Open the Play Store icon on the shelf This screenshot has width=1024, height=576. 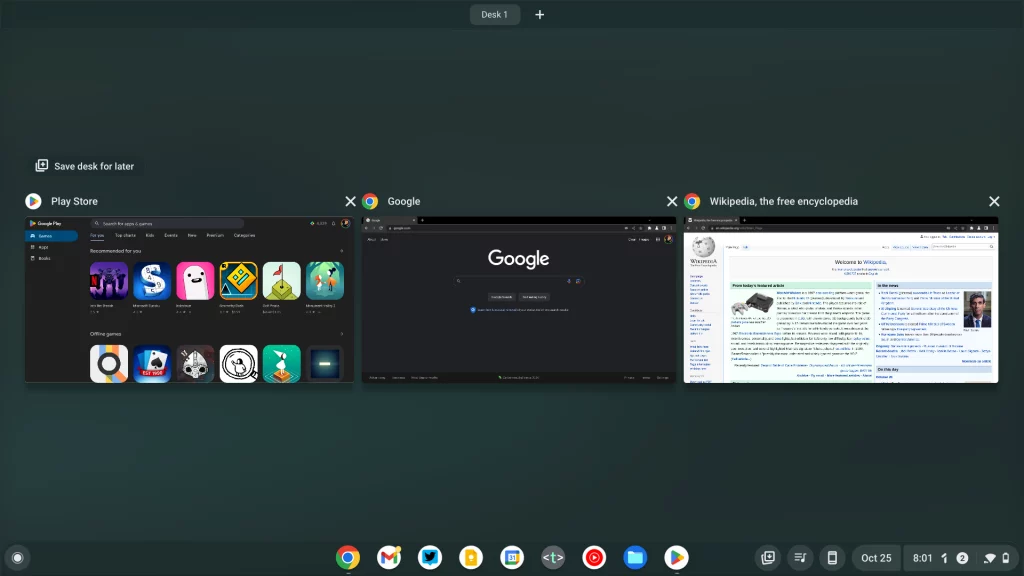click(676, 557)
